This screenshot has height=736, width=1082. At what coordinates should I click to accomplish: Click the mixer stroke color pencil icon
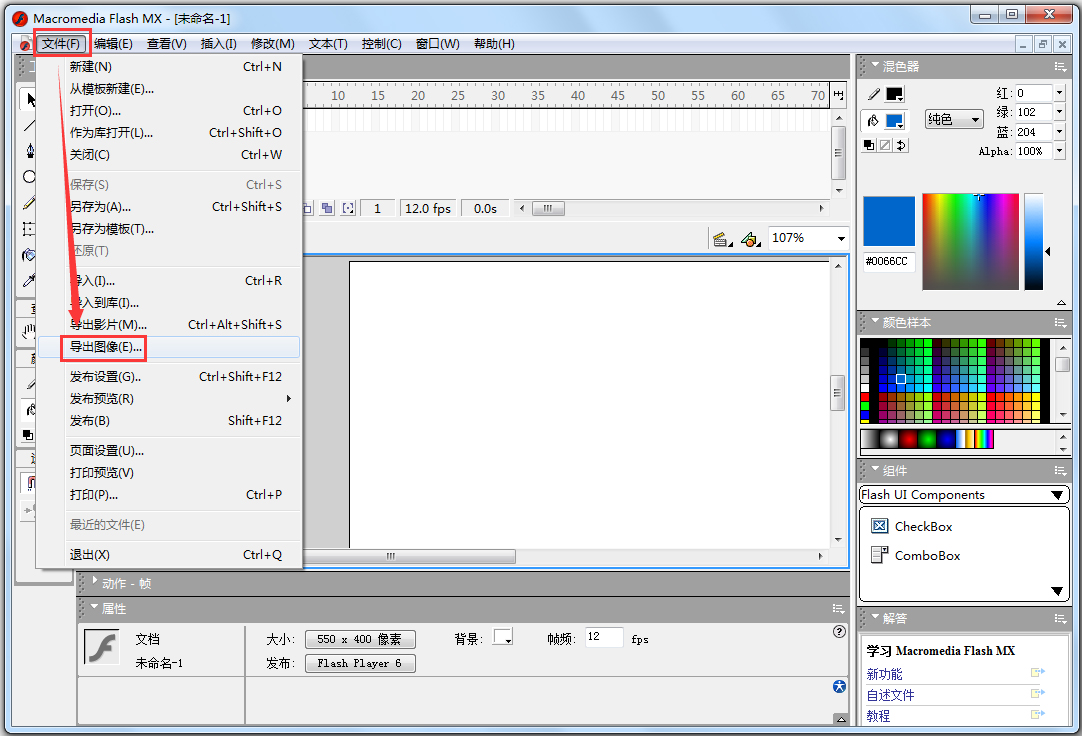874,94
